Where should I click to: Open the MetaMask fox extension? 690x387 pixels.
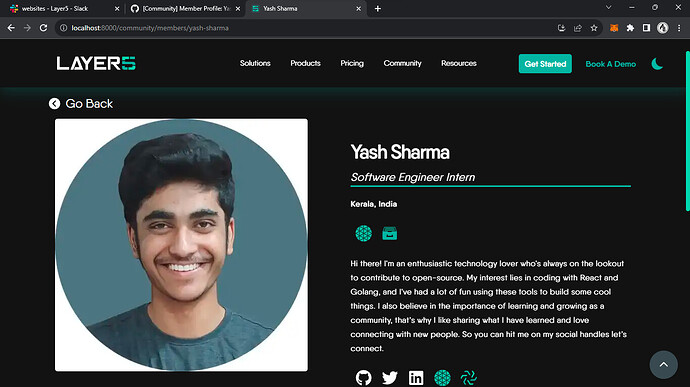click(614, 28)
